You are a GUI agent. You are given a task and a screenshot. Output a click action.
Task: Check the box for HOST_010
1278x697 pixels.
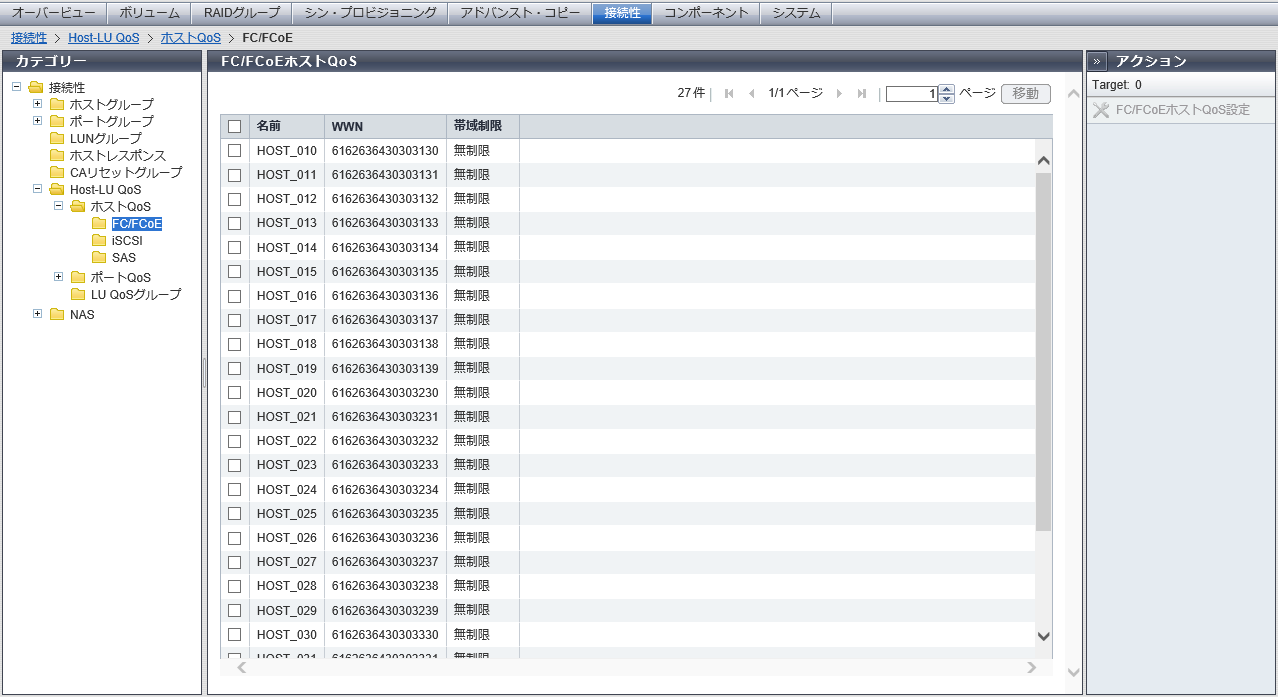(235, 151)
